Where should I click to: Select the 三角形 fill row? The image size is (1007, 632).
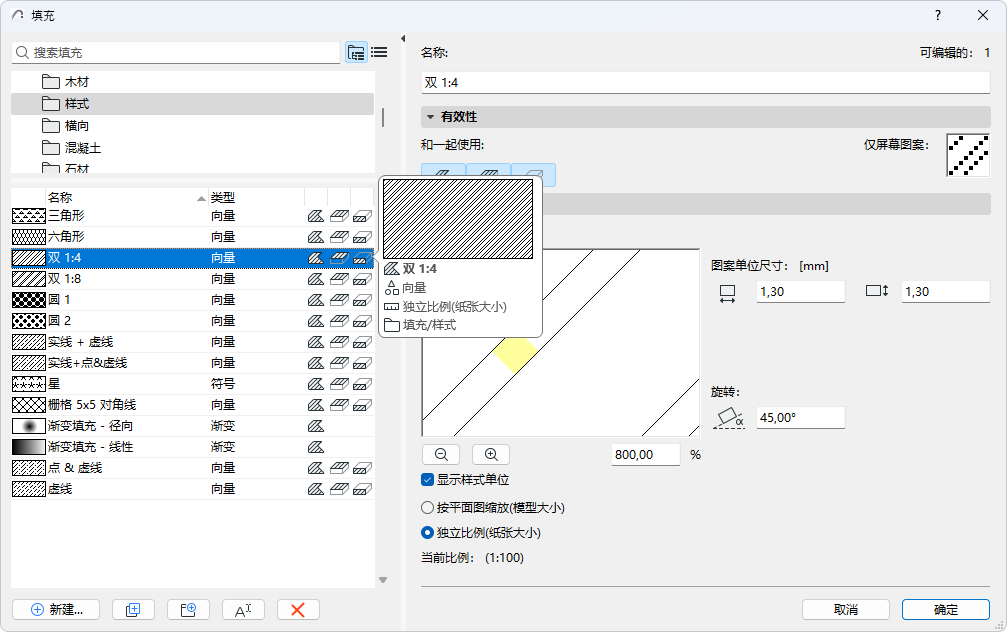pyautogui.click(x=192, y=216)
